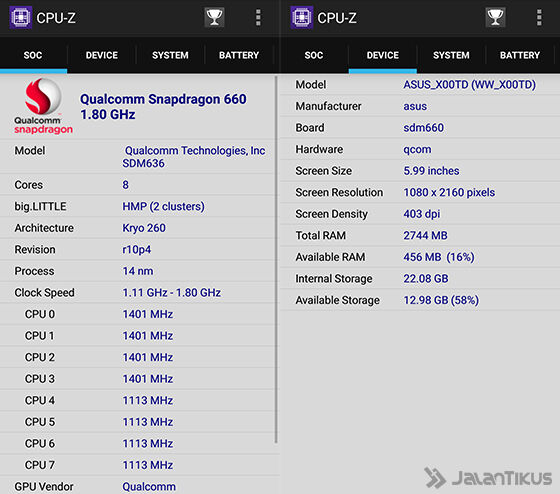Select the 'CPU 4' row label
The image size is (560, 494).
(40, 400)
